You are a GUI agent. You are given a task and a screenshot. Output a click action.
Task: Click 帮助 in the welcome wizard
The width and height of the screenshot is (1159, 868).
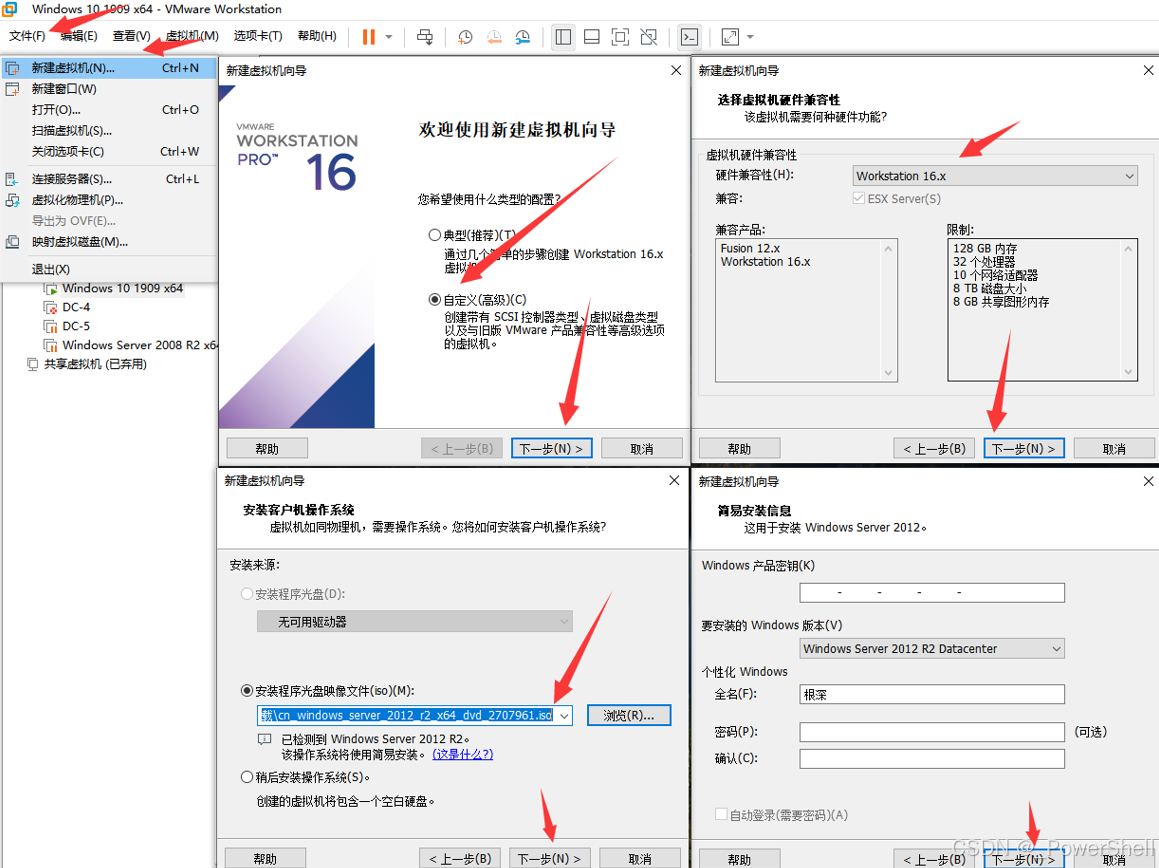267,449
